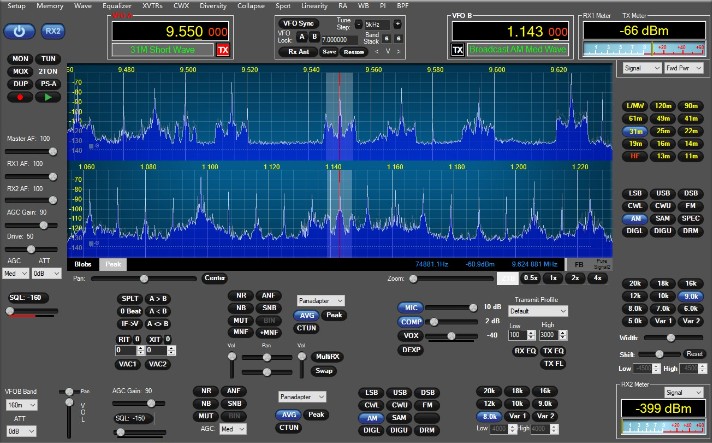Click the Center button next to Pan
This screenshot has width=712, height=443.
click(x=214, y=277)
